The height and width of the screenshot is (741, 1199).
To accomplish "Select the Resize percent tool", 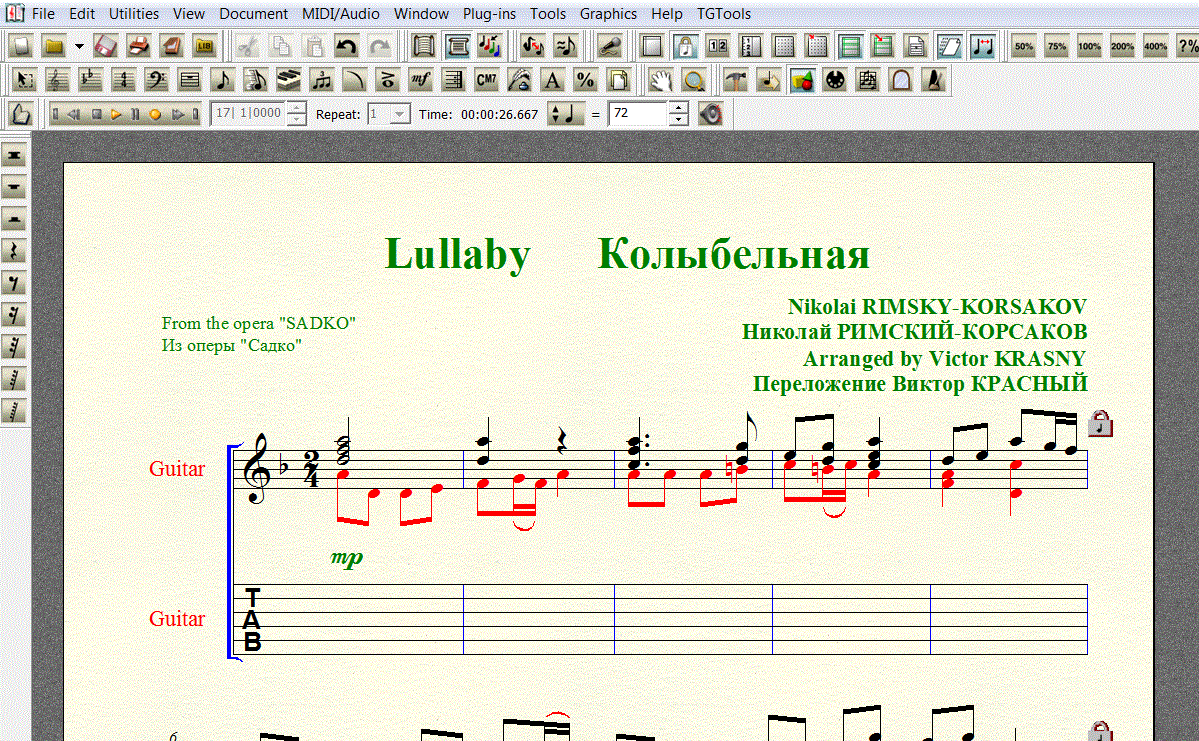I will [x=584, y=80].
